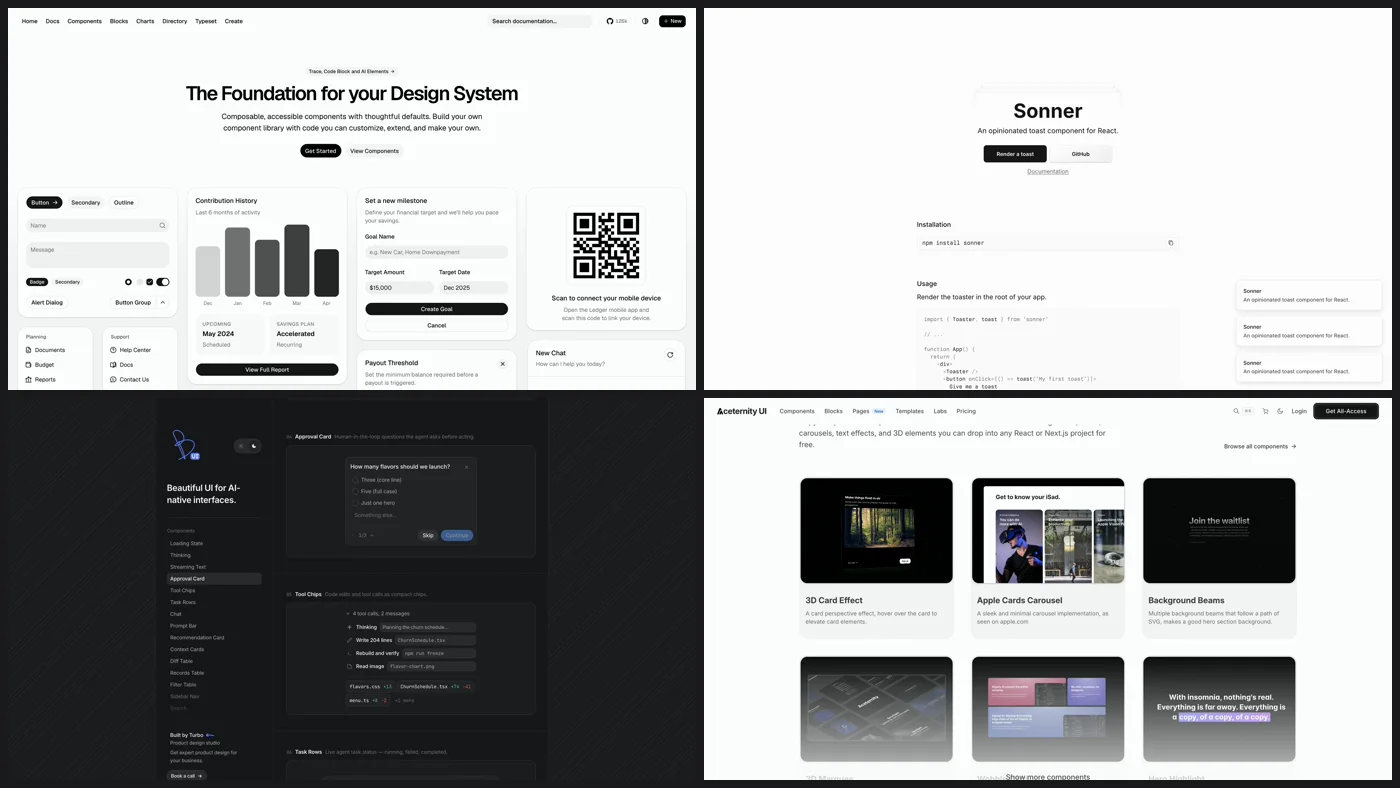Follow the Sonner Documentation link

coord(1048,171)
